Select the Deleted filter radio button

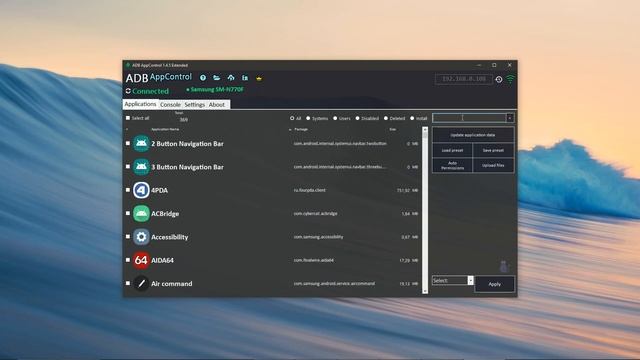(386, 118)
